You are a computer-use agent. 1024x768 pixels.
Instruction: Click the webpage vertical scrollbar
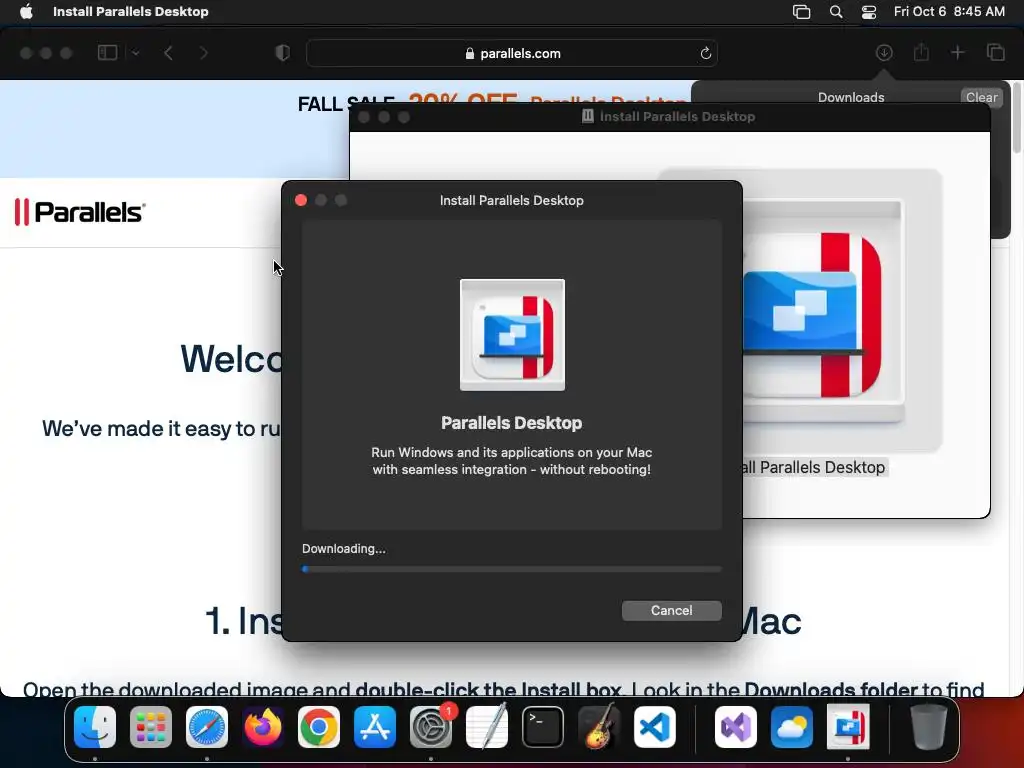1017,118
